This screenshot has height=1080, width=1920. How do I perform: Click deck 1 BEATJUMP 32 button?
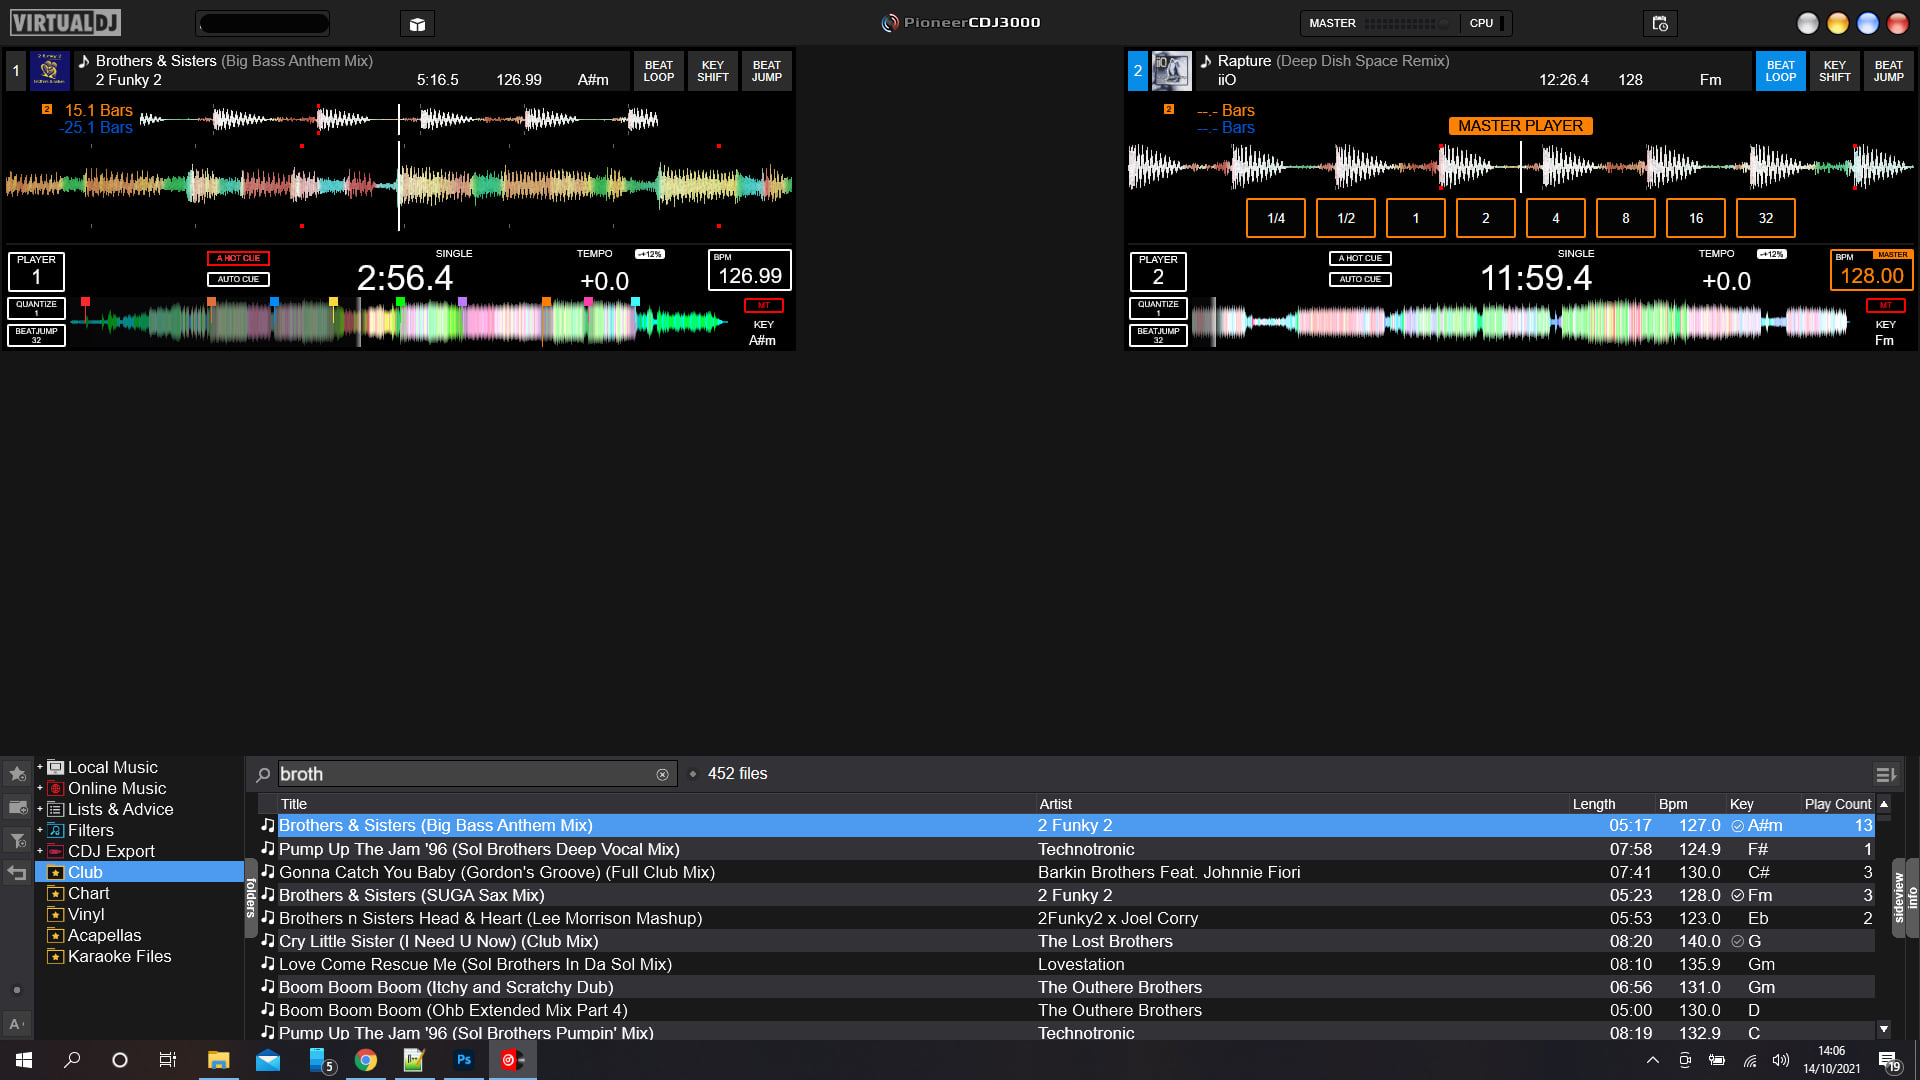coord(37,335)
